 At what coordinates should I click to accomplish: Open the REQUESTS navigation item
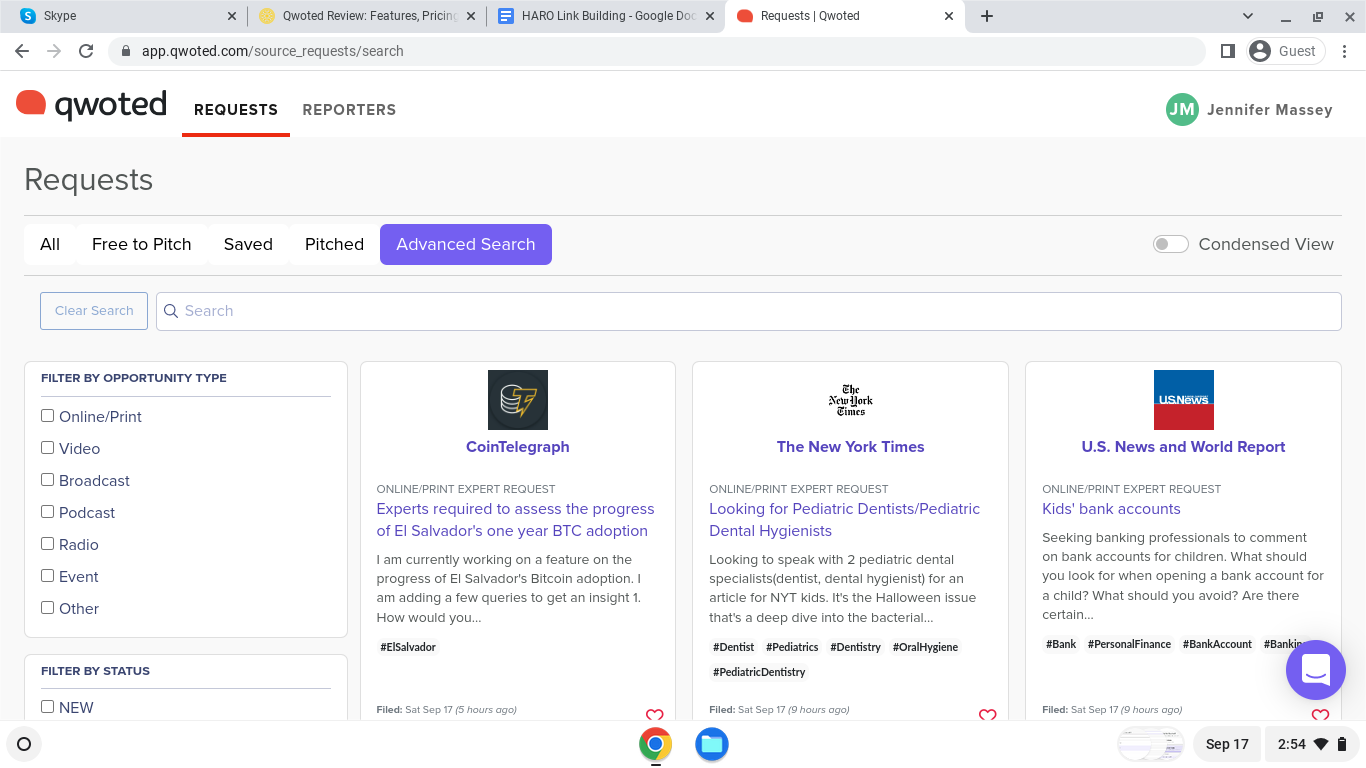236,110
